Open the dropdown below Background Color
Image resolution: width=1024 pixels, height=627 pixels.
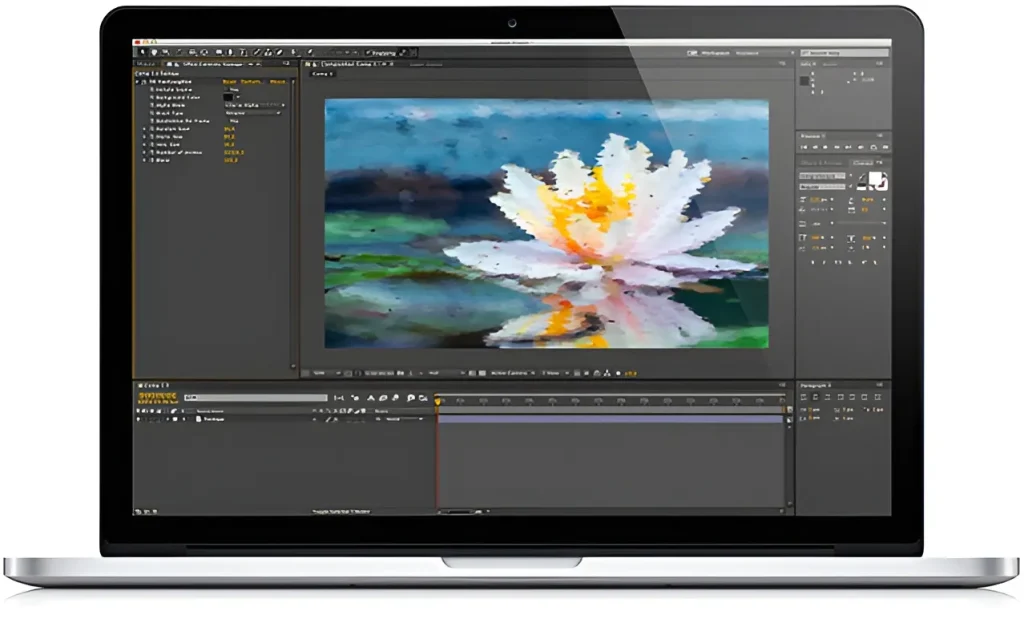(255, 105)
